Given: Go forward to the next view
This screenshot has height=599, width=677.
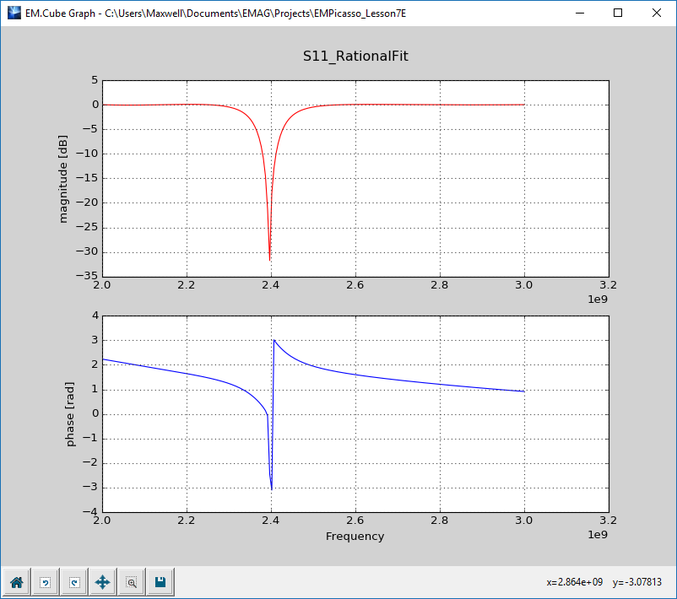Looking at the screenshot, I should click(x=74, y=582).
